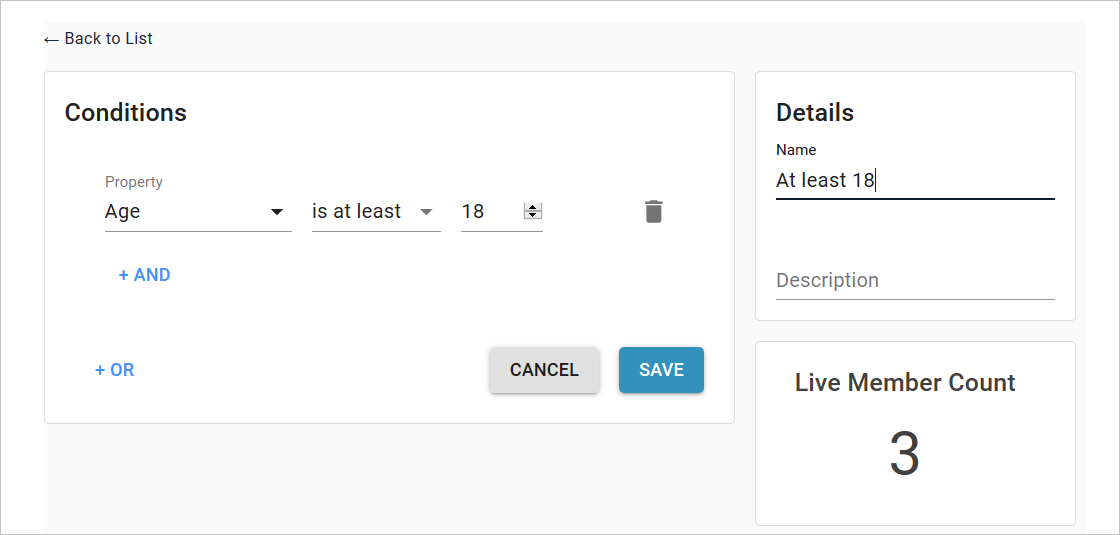1120x535 pixels.
Task: Expand the Age property dropdown arrow
Action: click(x=277, y=212)
